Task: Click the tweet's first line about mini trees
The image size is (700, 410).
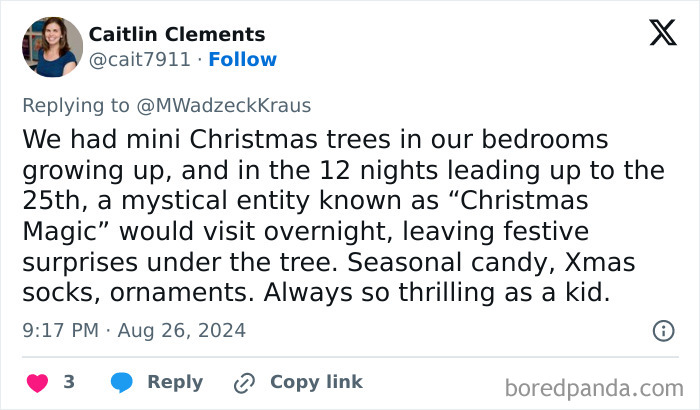Action: (315, 139)
